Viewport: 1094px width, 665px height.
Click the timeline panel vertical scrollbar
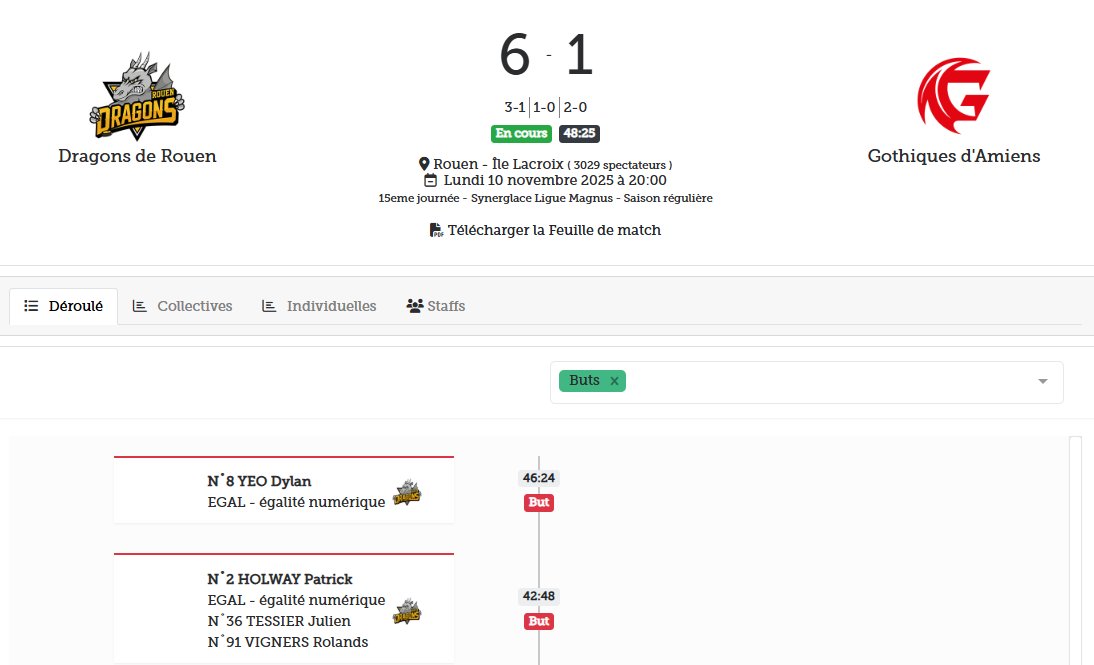tap(1075, 551)
